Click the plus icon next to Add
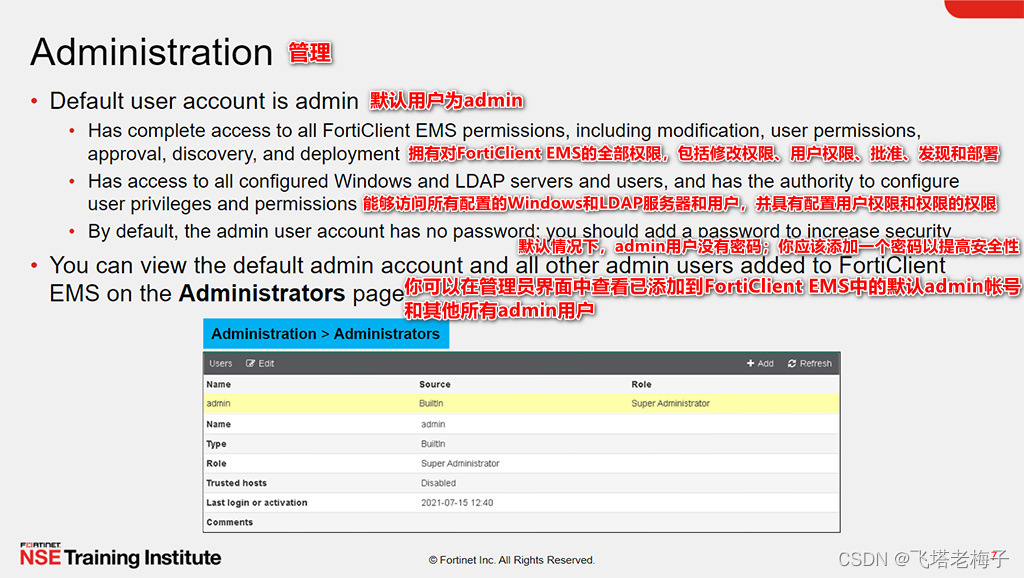The image size is (1024, 578). (750, 363)
